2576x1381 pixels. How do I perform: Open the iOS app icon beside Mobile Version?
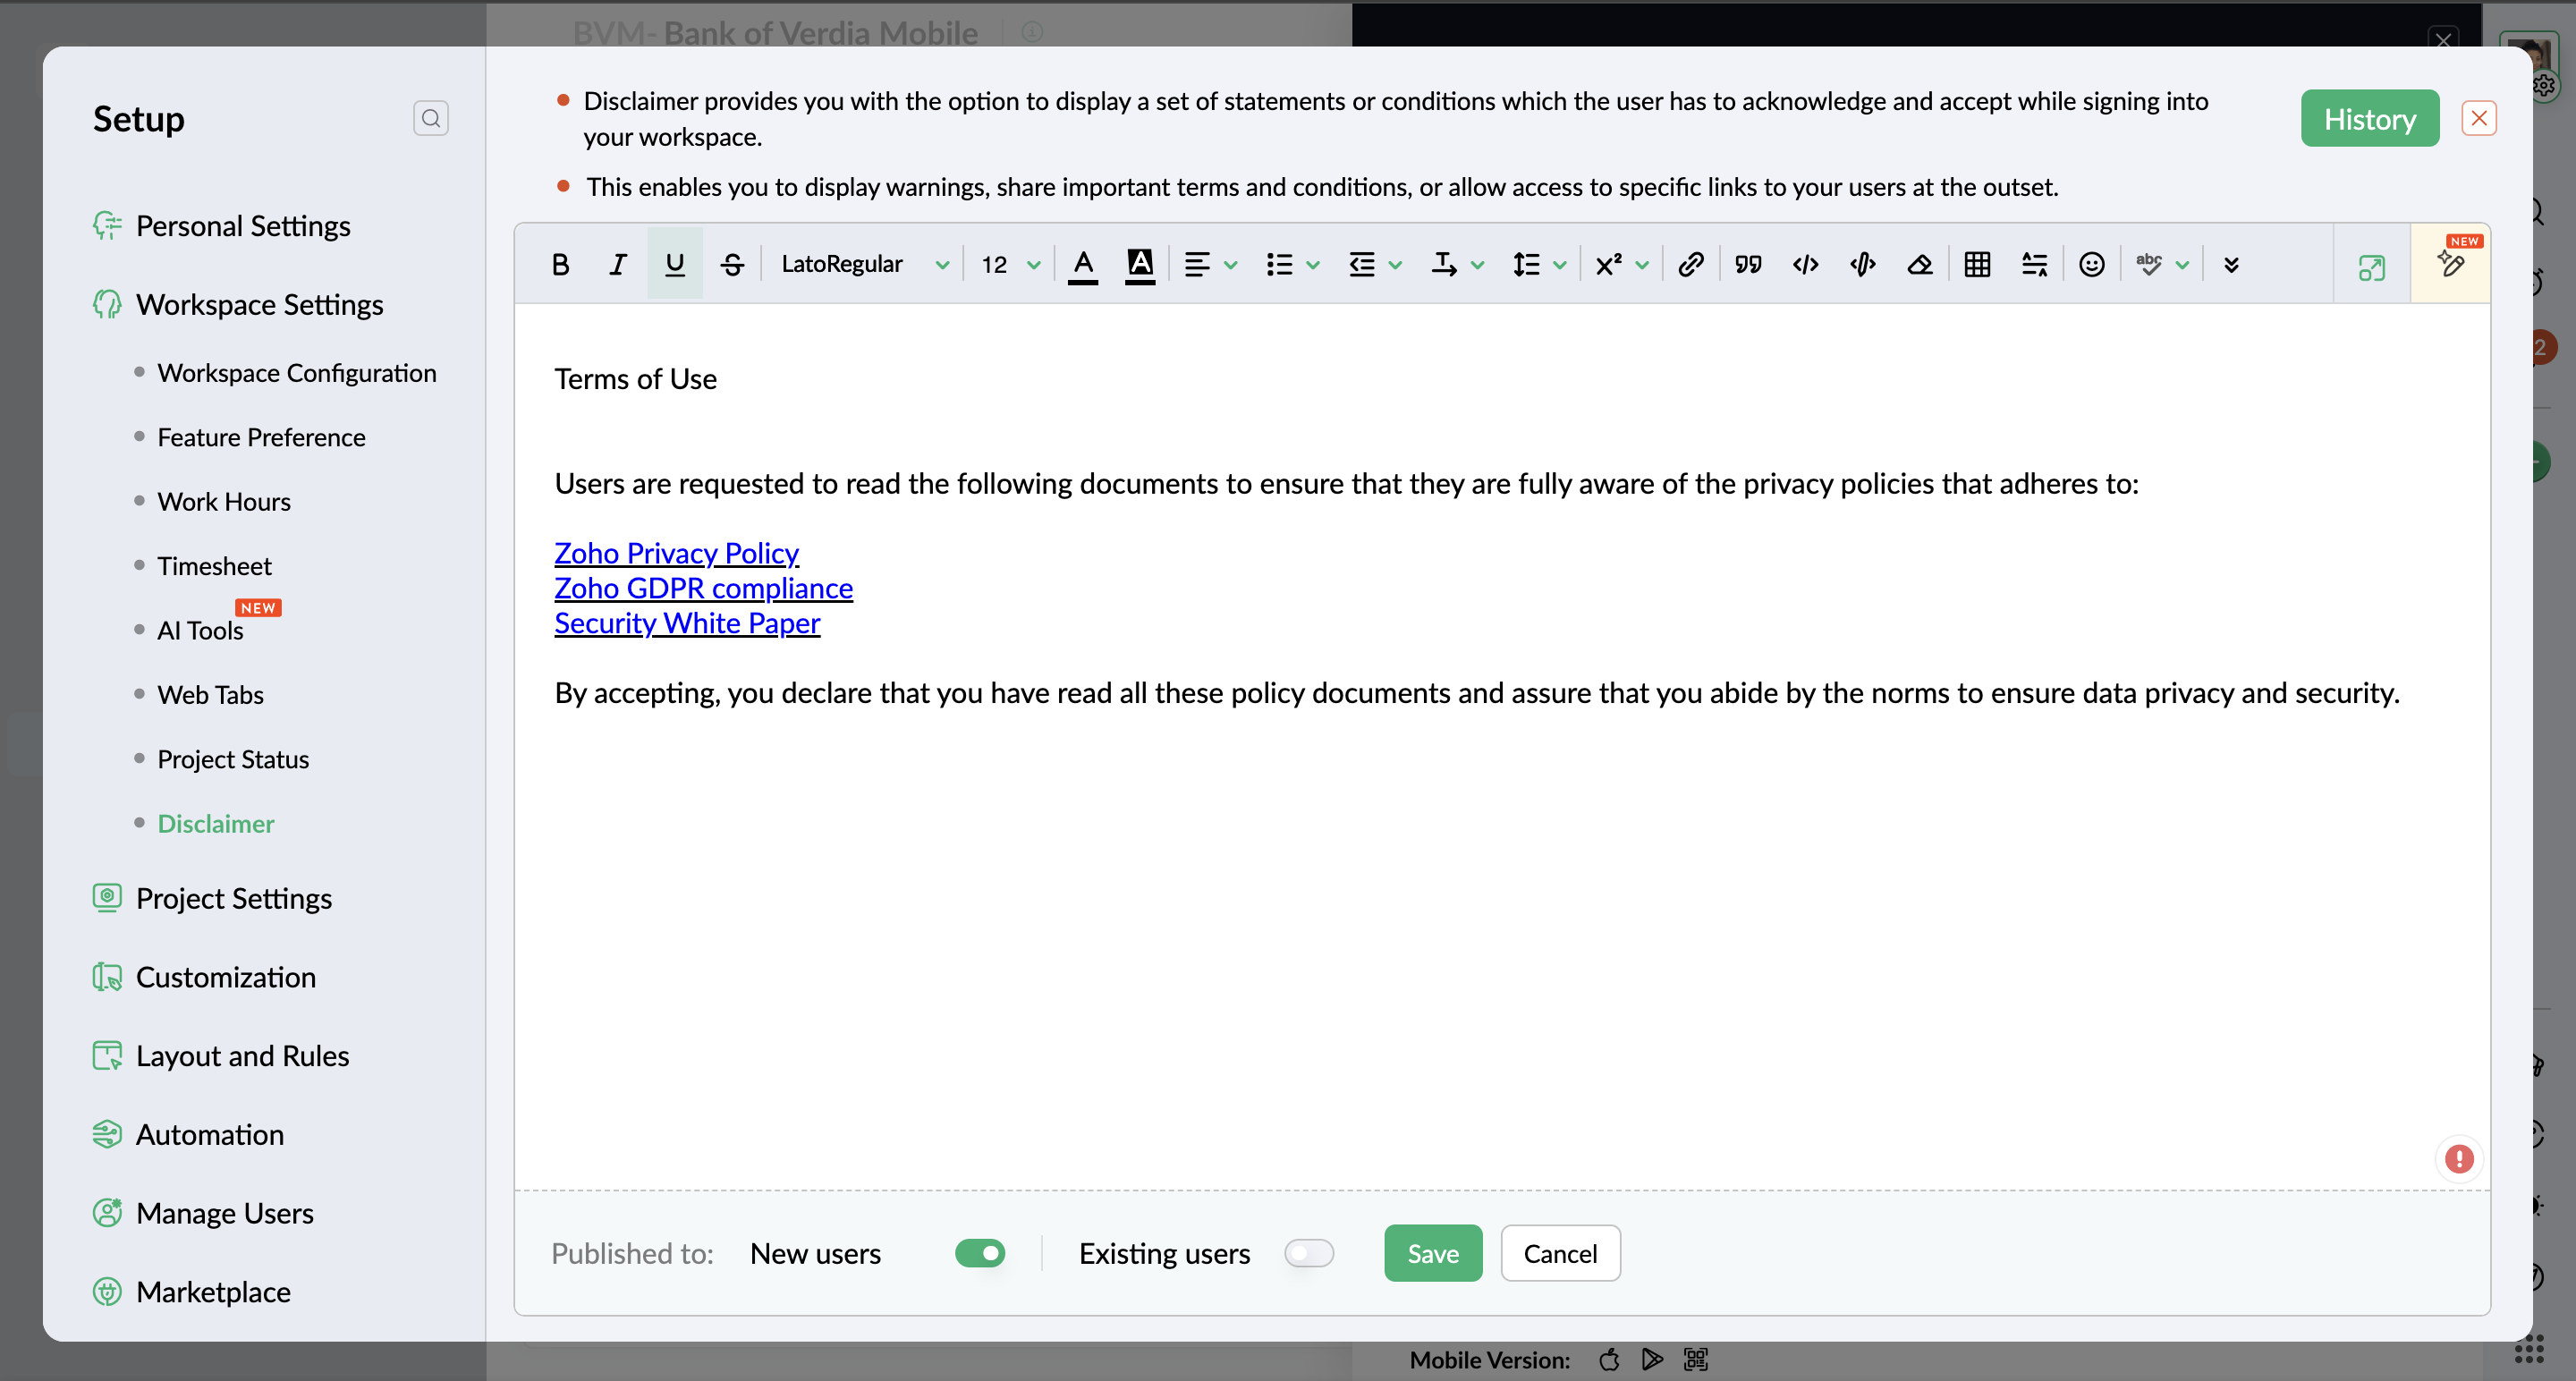click(1608, 1359)
